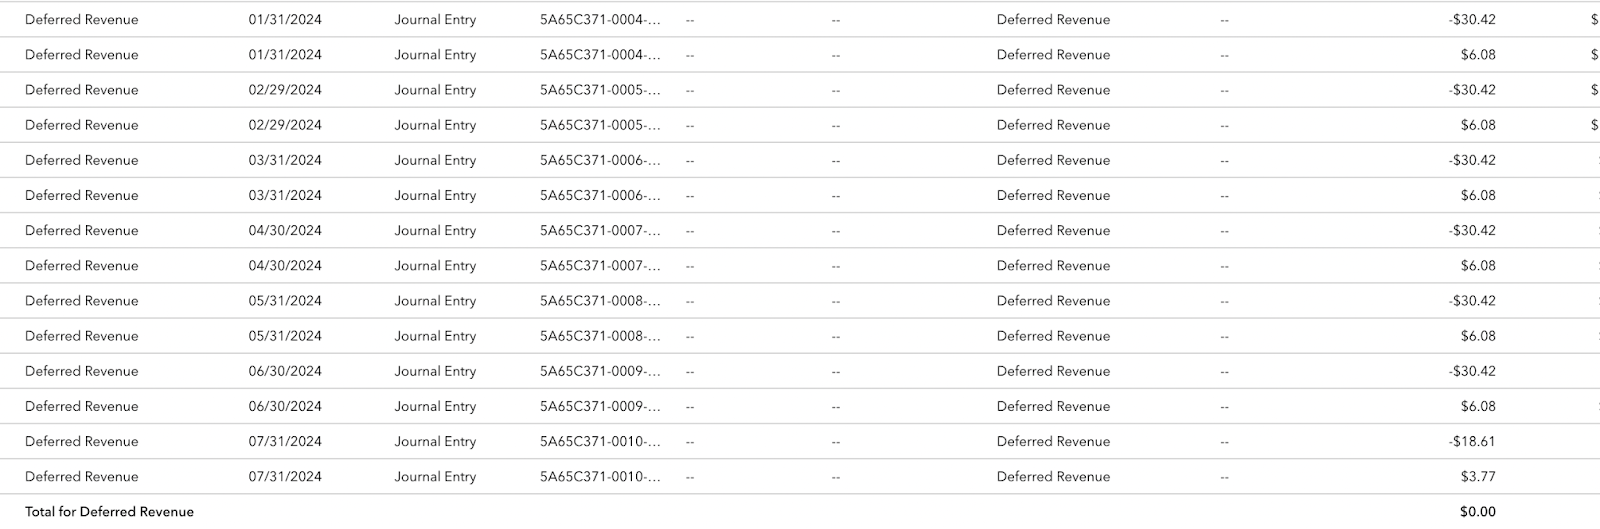The width and height of the screenshot is (1600, 529).
Task: Select the $6.08 amount dated 06/30/2024
Action: tap(1477, 406)
